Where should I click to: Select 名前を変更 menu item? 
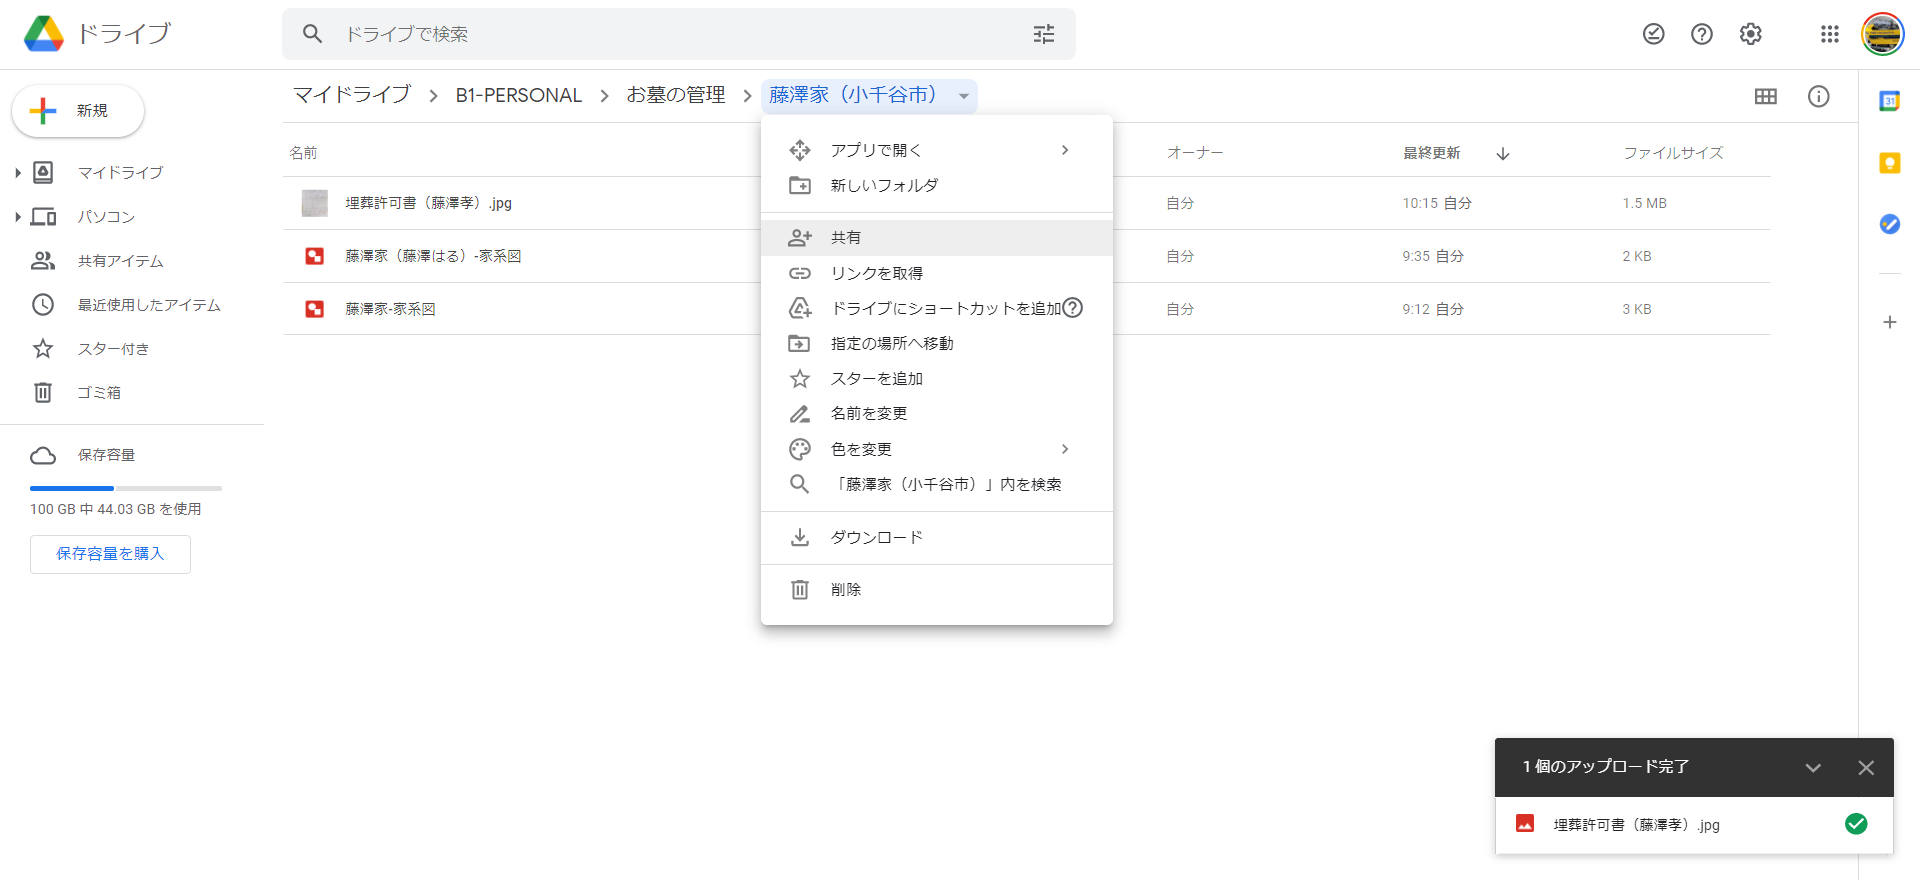[x=937, y=414]
